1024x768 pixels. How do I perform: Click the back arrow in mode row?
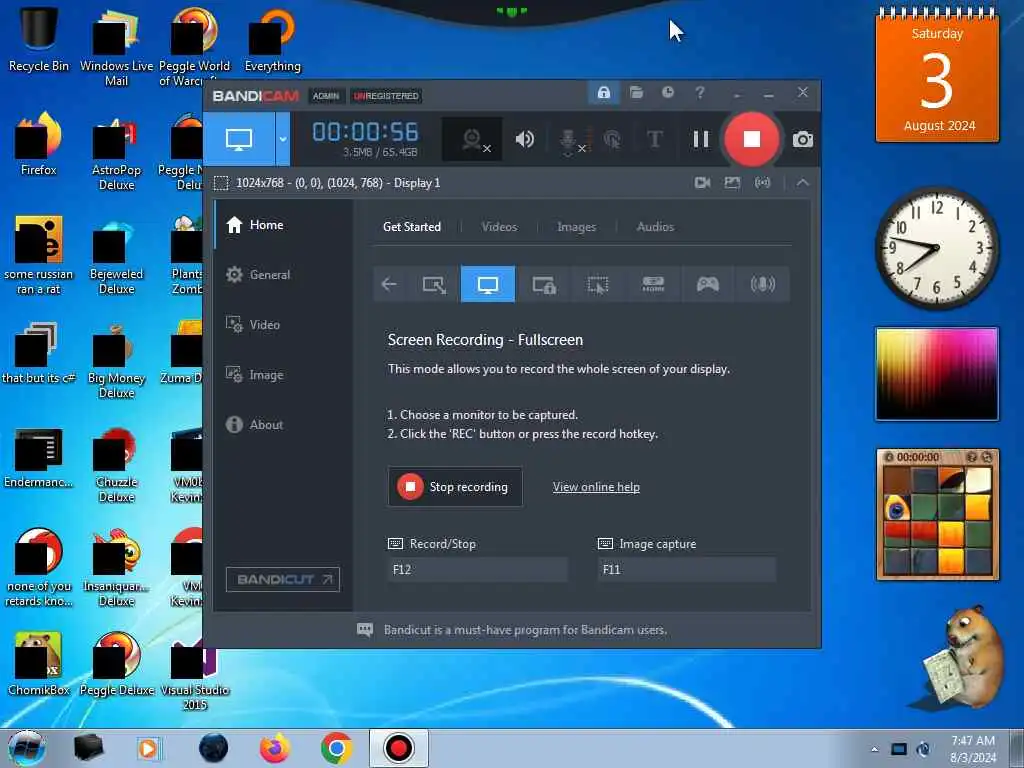pos(389,284)
